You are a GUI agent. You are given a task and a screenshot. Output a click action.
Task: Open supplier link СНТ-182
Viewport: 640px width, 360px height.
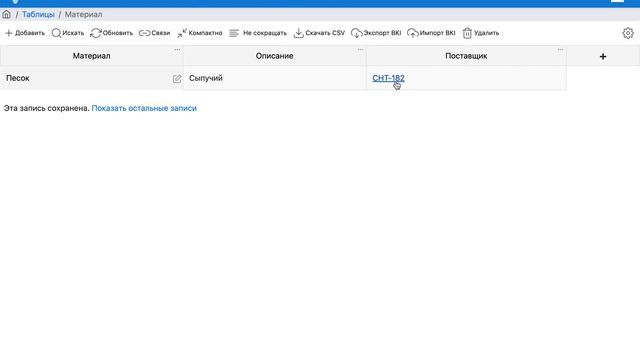(388, 78)
